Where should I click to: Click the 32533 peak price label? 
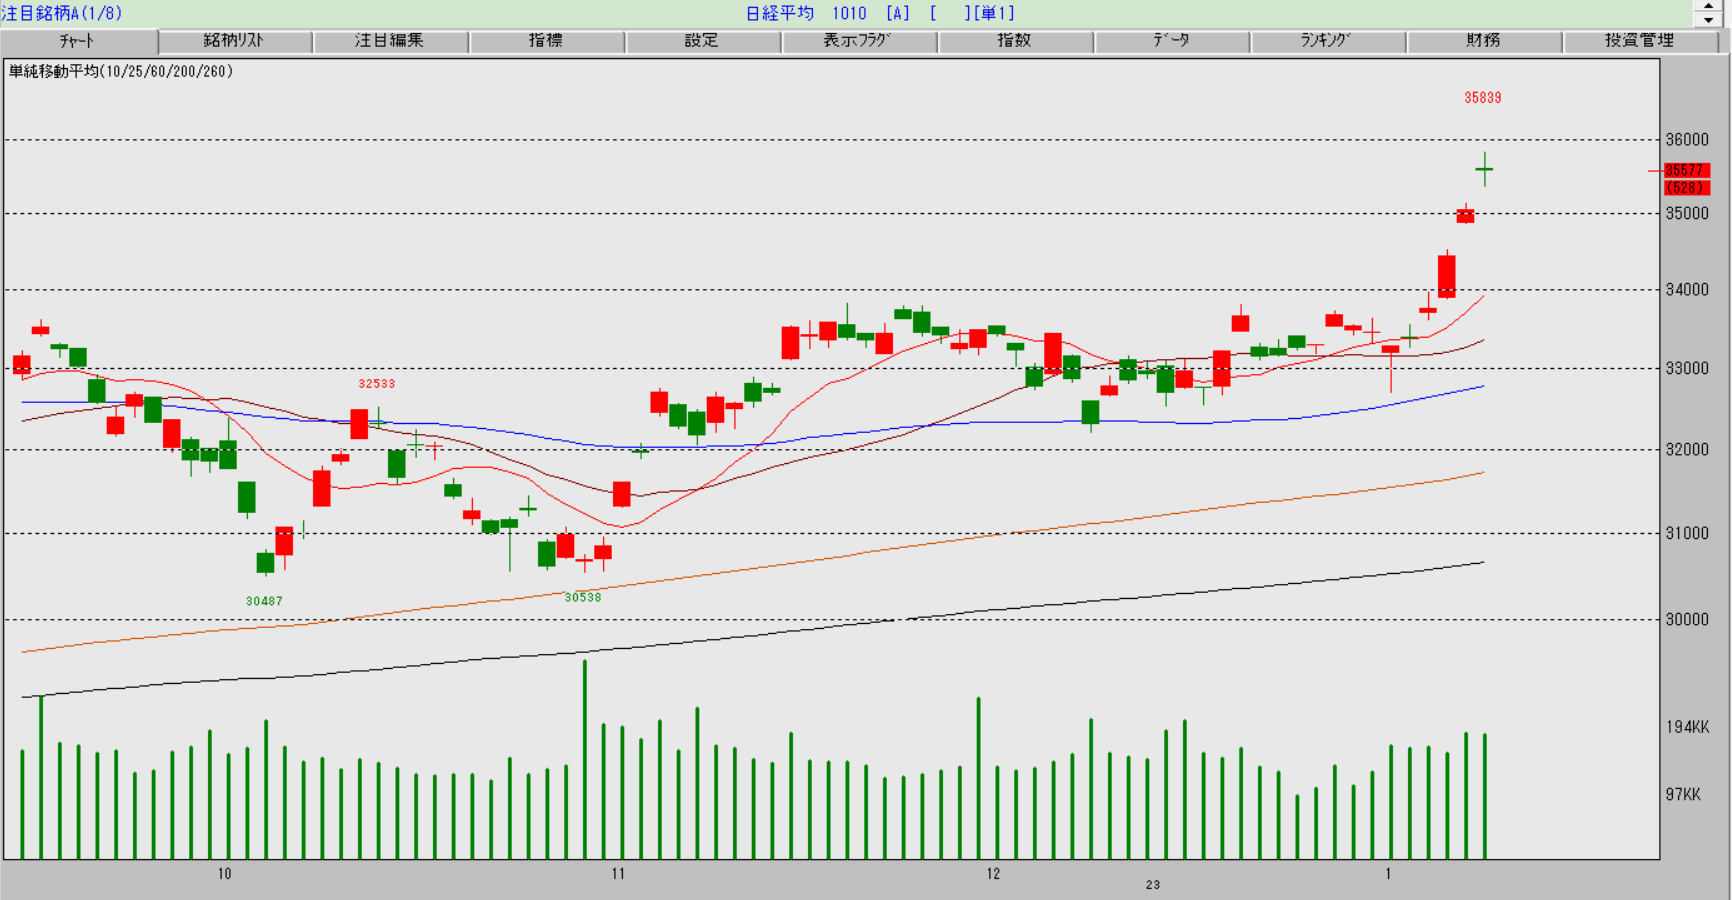coord(377,384)
